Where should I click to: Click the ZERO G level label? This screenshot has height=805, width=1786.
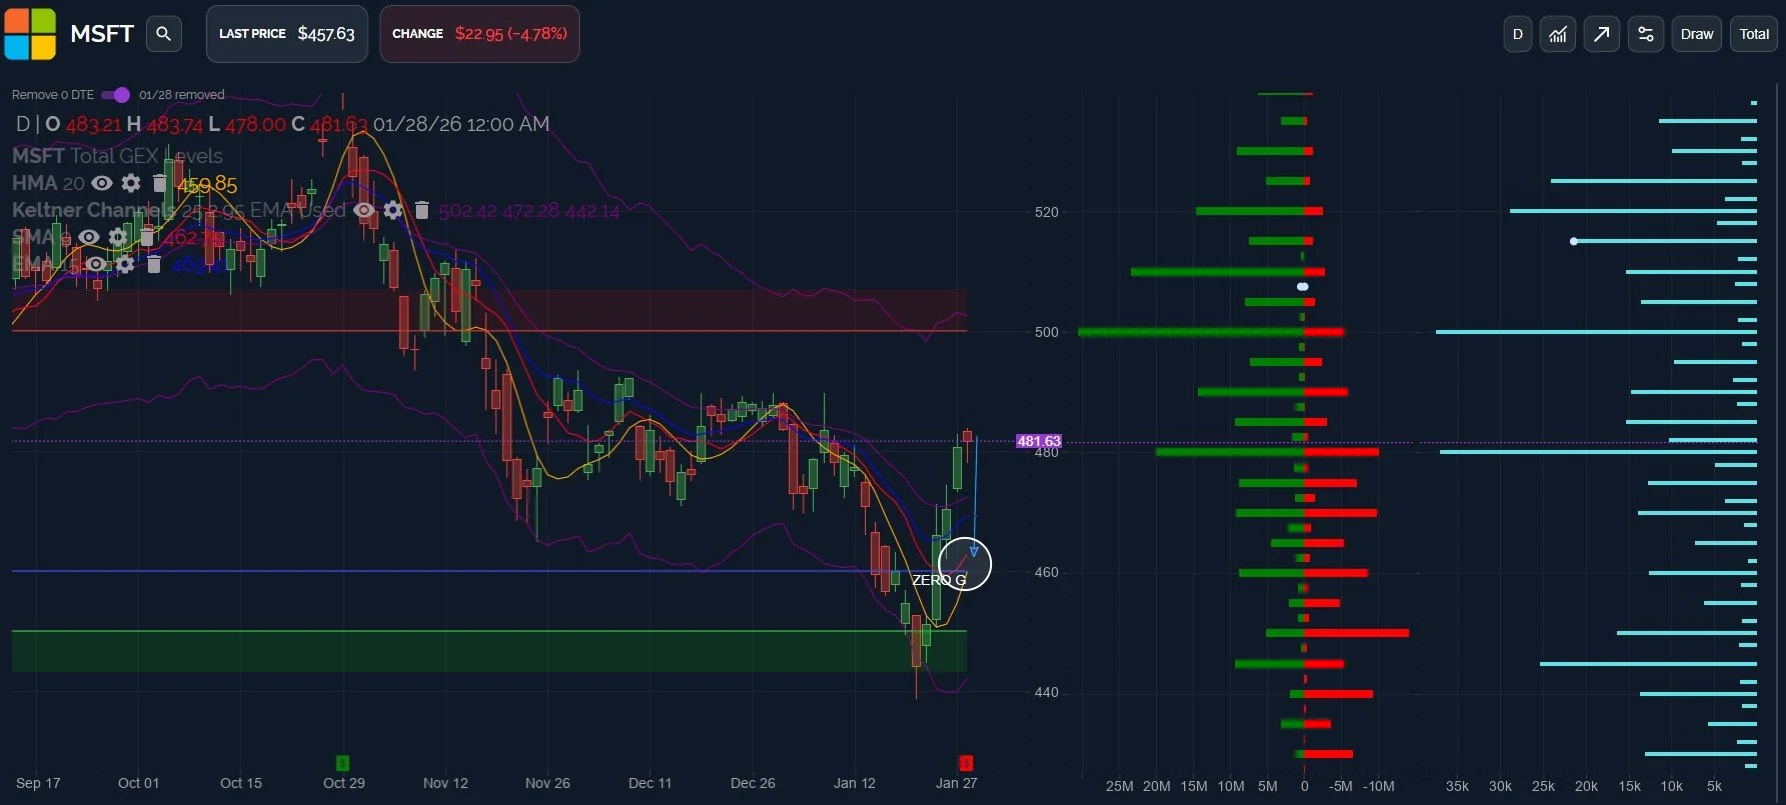(939, 580)
